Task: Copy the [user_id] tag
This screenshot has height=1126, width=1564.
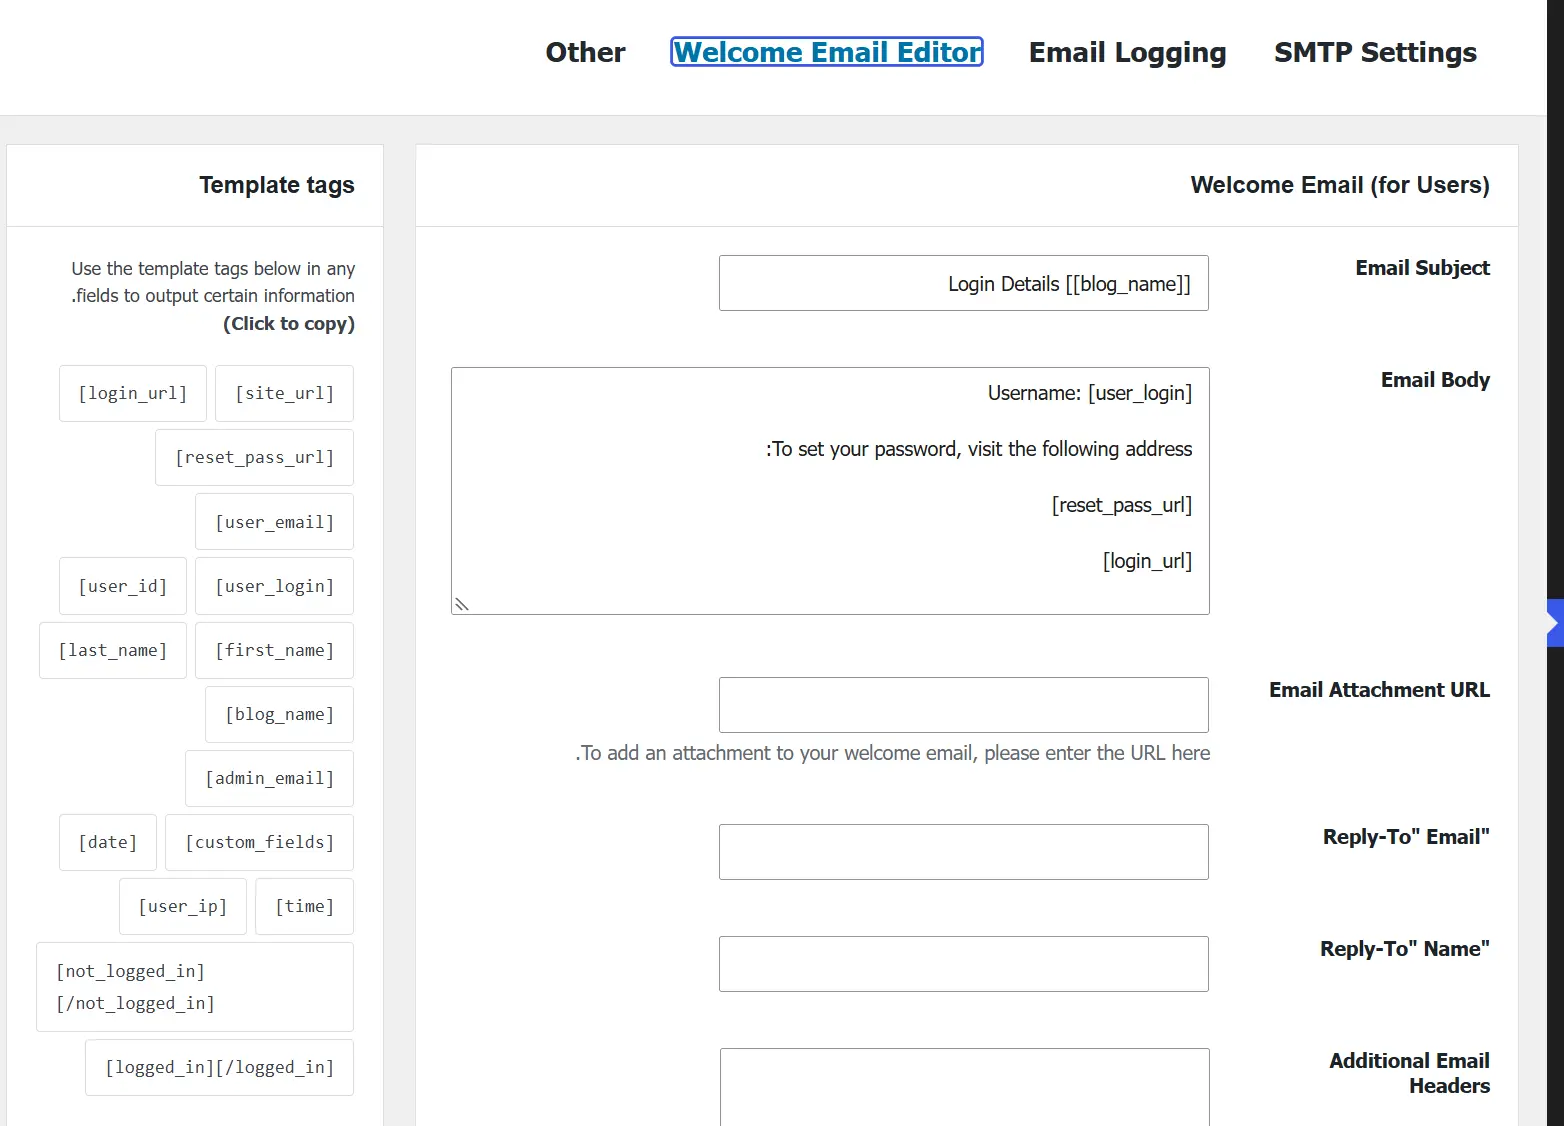Action: pyautogui.click(x=123, y=586)
